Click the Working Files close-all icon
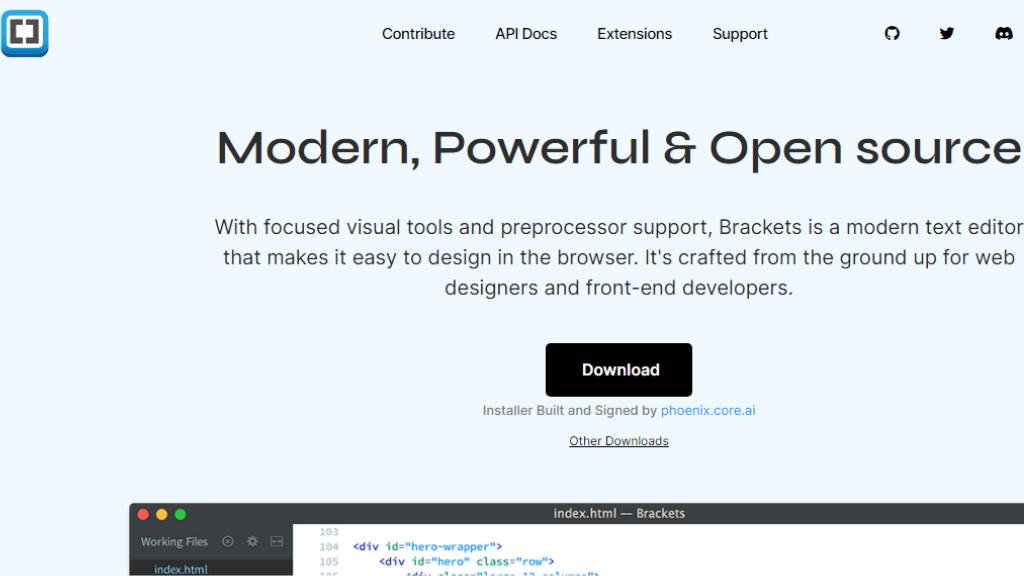 227,541
